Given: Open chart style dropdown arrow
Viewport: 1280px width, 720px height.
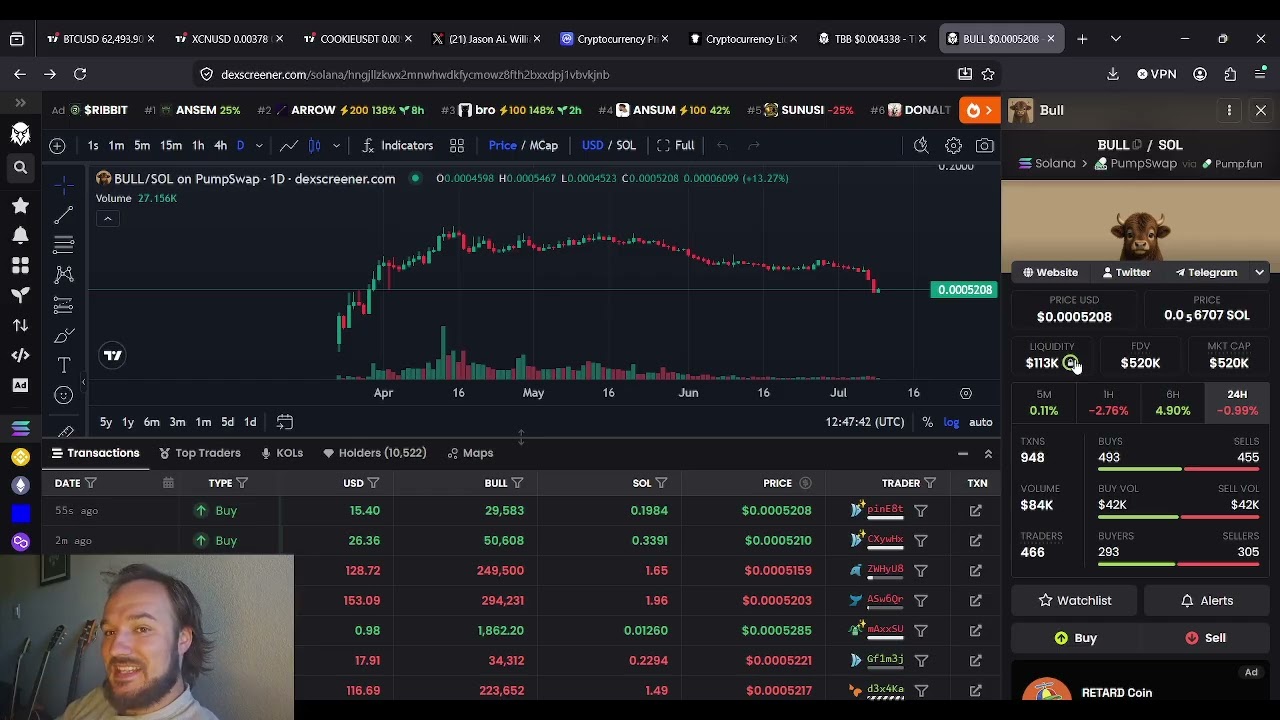Looking at the screenshot, I should pyautogui.click(x=336, y=145).
